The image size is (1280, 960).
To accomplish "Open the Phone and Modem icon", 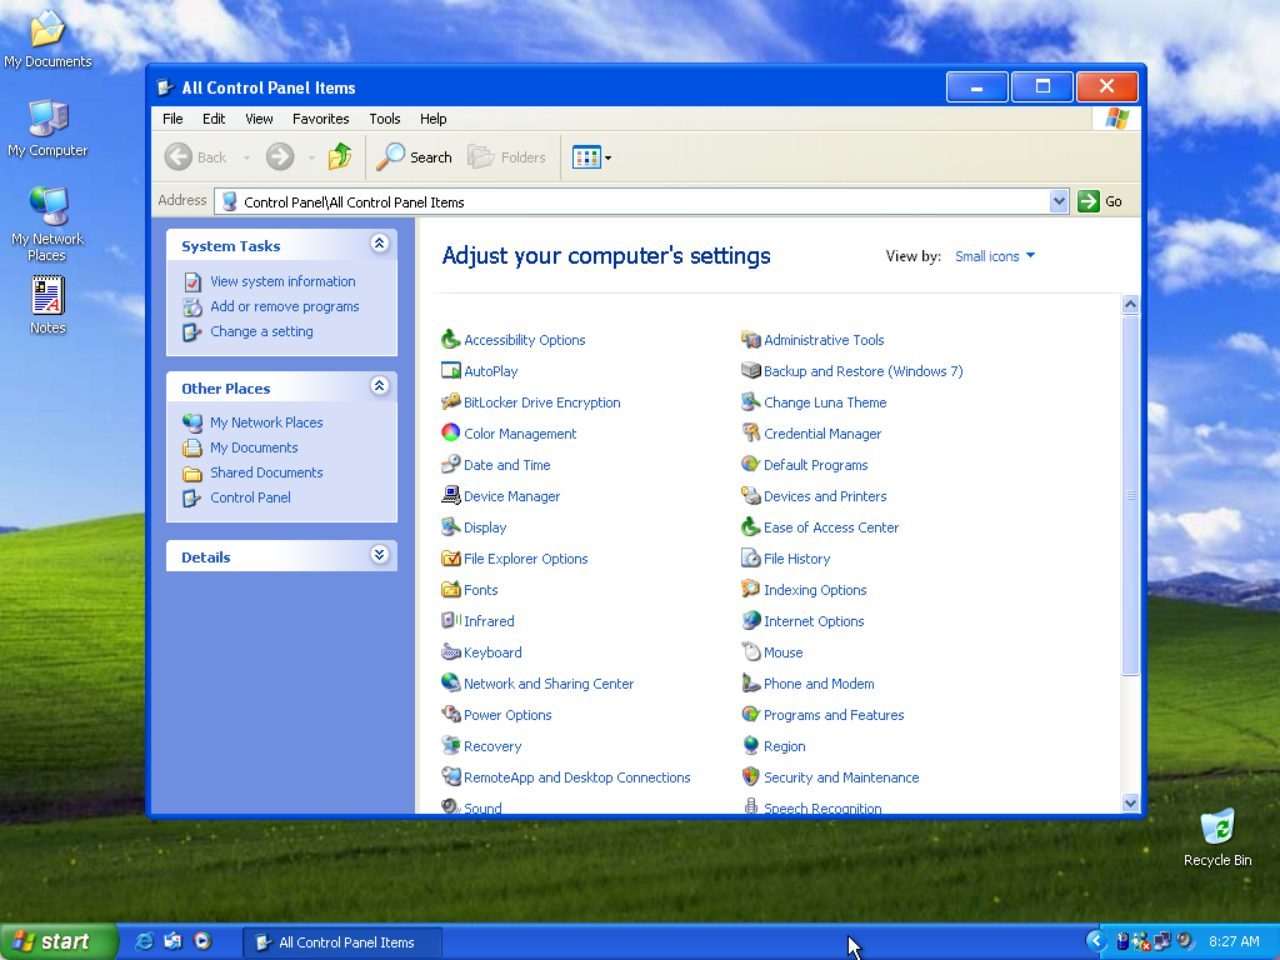I will 751,683.
